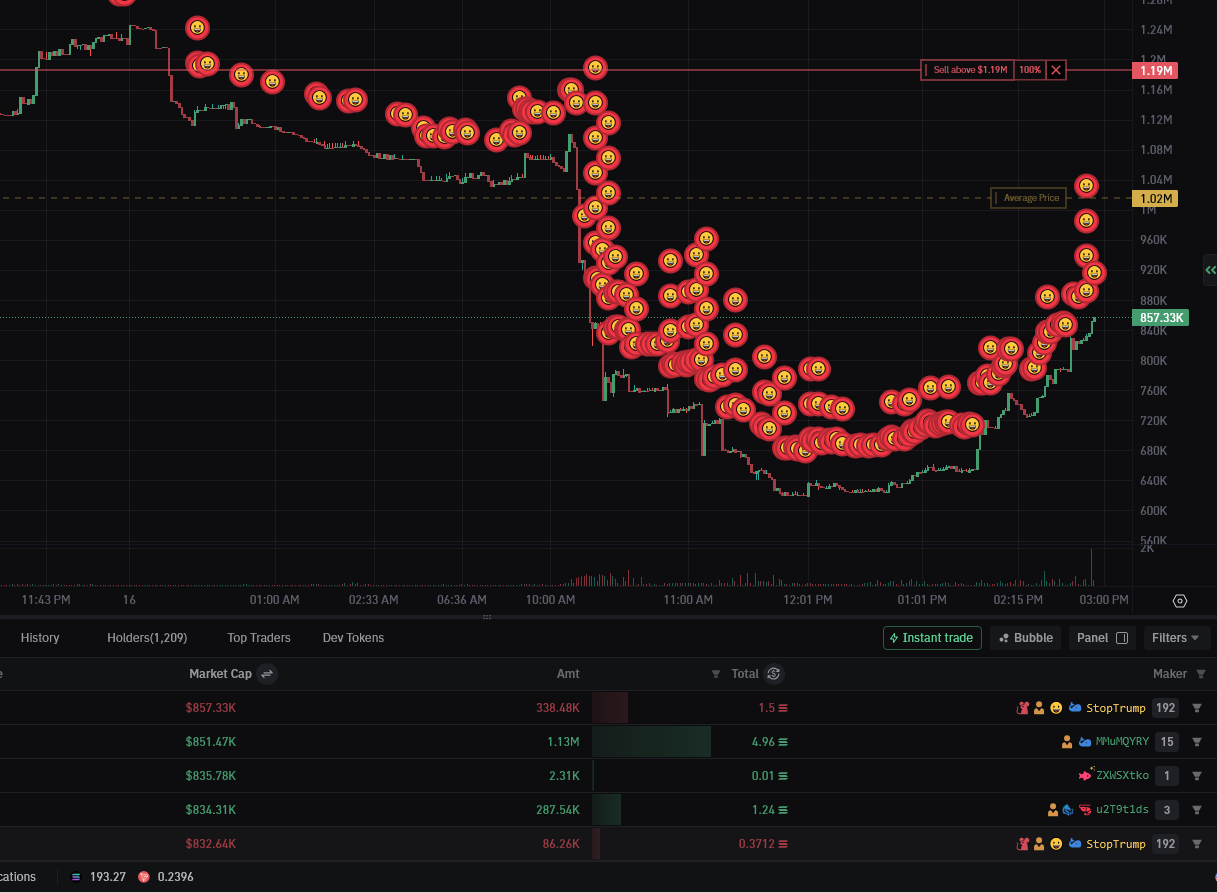Click the $851.47K market cap cell
Screen dimensions: 1217x893
(x=211, y=742)
